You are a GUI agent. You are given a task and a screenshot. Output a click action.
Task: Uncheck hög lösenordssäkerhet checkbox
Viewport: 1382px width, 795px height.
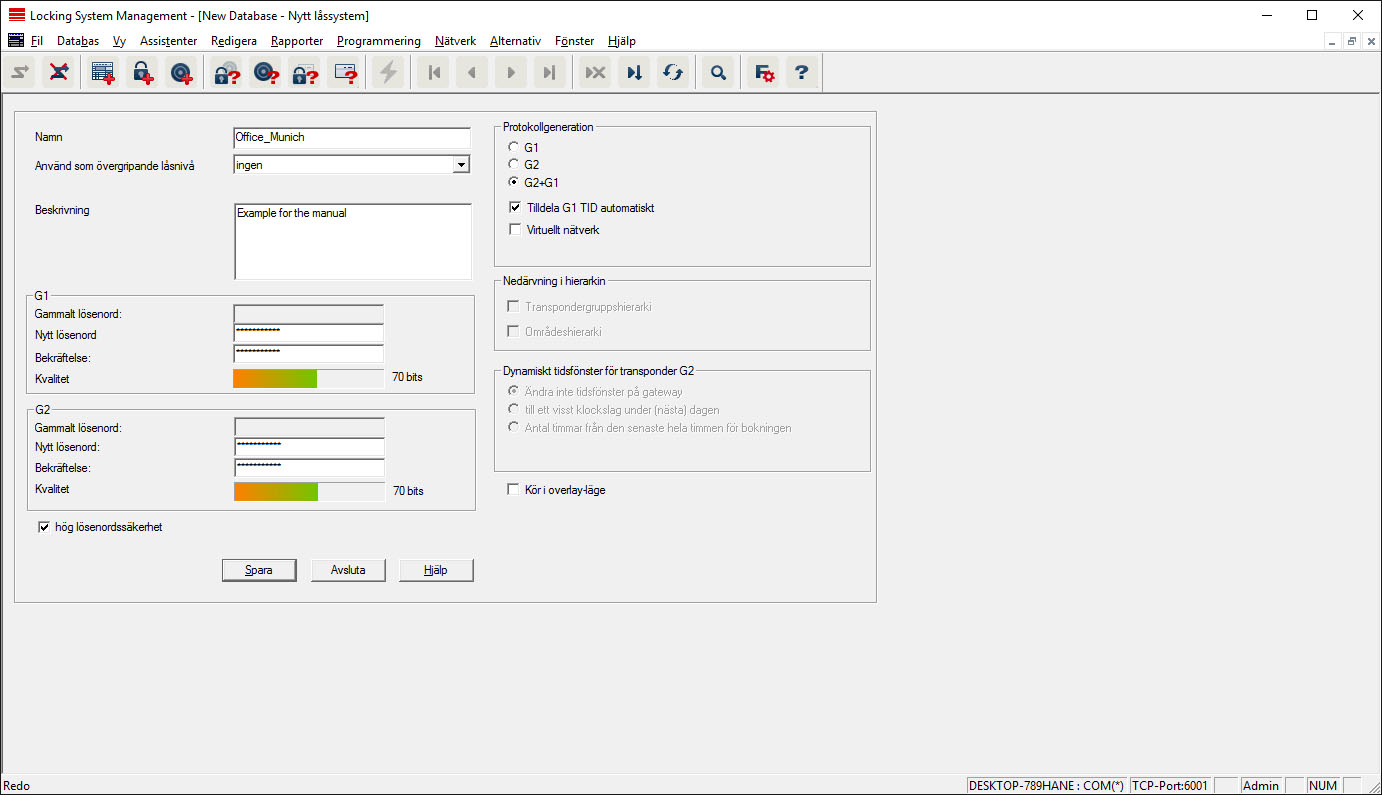click(x=44, y=527)
